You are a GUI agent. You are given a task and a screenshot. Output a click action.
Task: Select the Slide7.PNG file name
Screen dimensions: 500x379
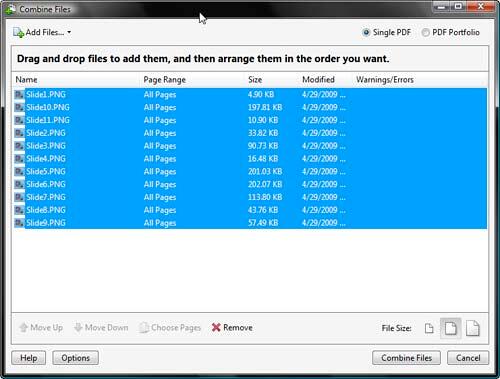tap(46, 197)
